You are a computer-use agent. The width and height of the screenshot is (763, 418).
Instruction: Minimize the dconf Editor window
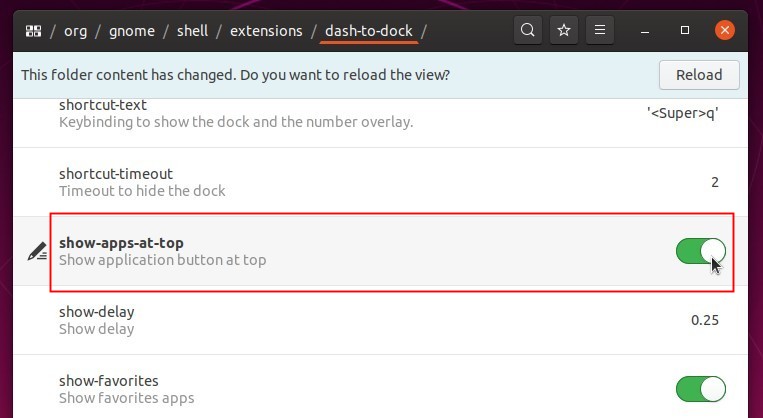645,31
